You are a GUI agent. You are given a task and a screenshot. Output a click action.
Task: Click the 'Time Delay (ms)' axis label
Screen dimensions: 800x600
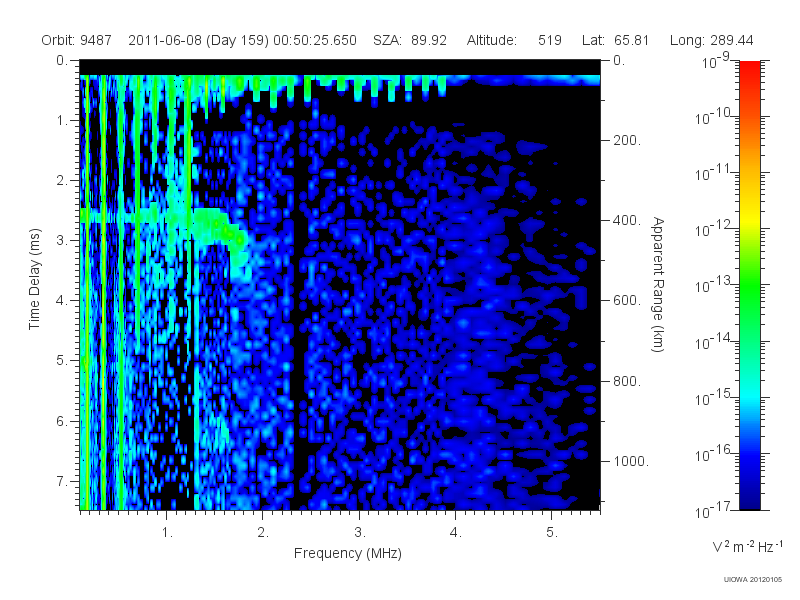[x=34, y=279]
